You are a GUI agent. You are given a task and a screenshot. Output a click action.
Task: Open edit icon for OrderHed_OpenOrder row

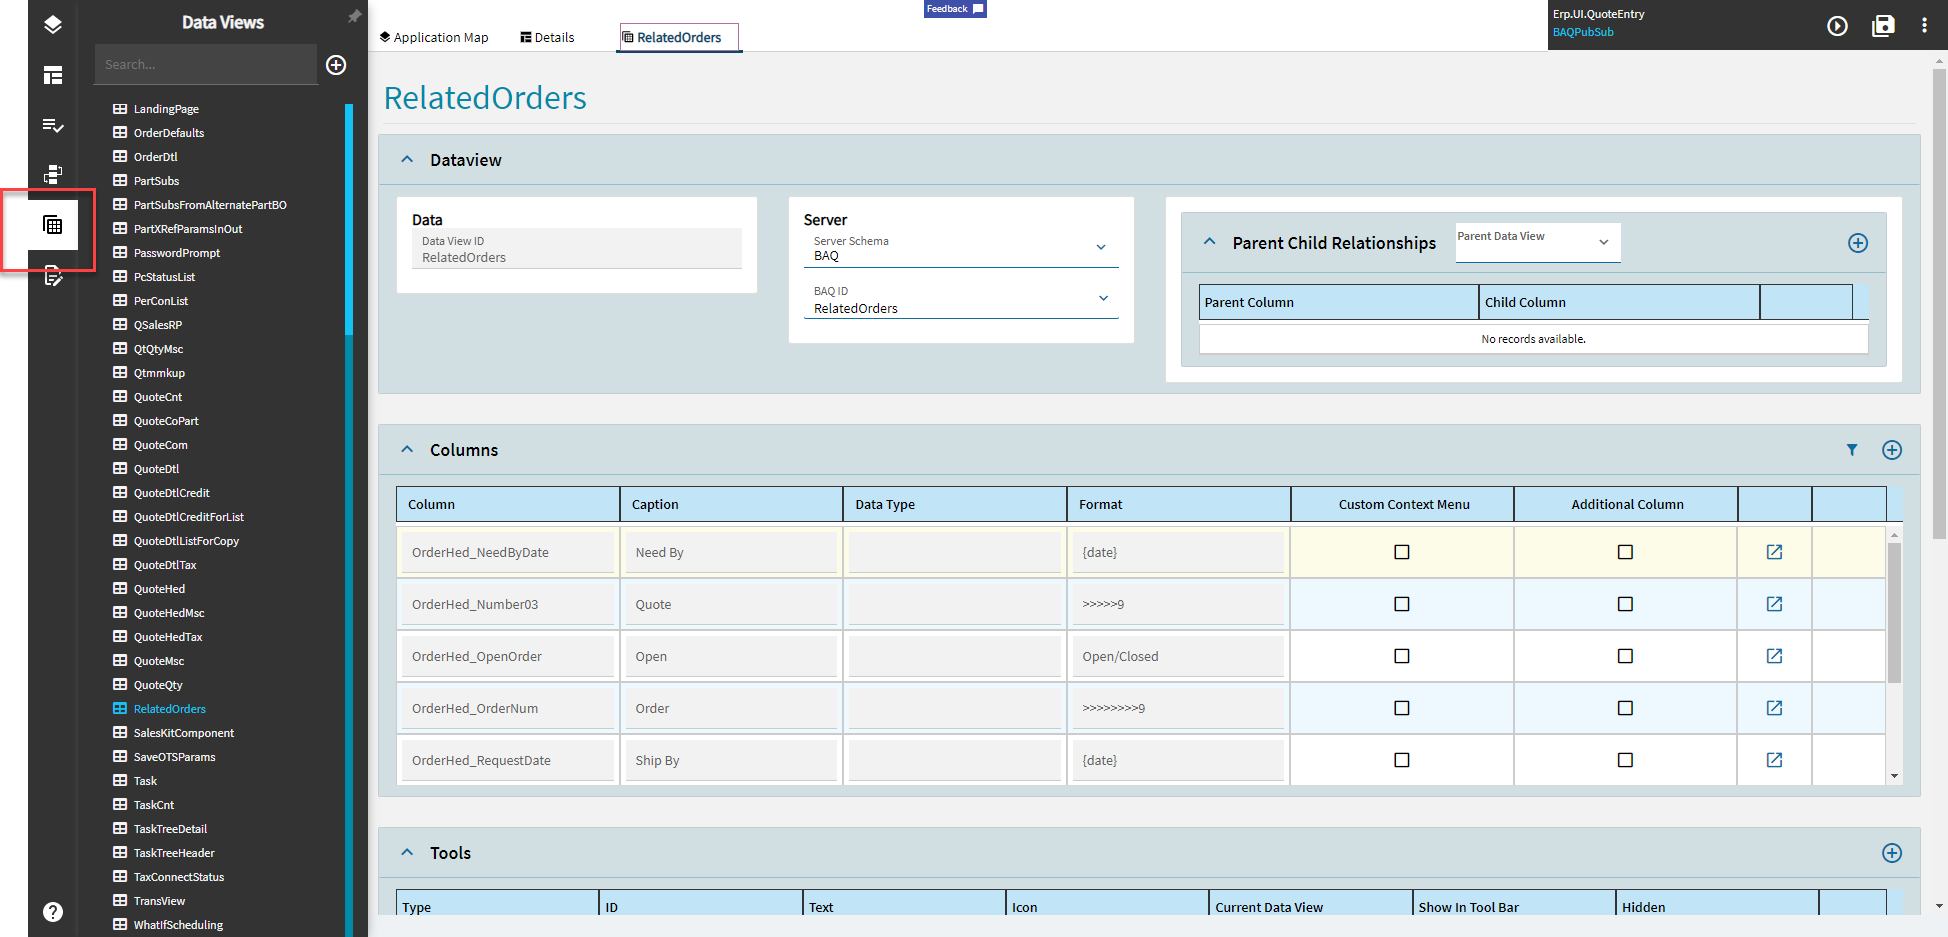point(1774,656)
